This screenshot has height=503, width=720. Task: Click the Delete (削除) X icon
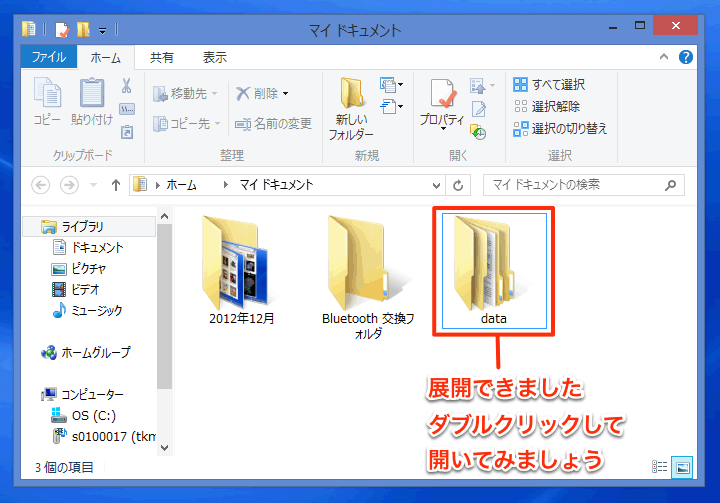pos(242,94)
